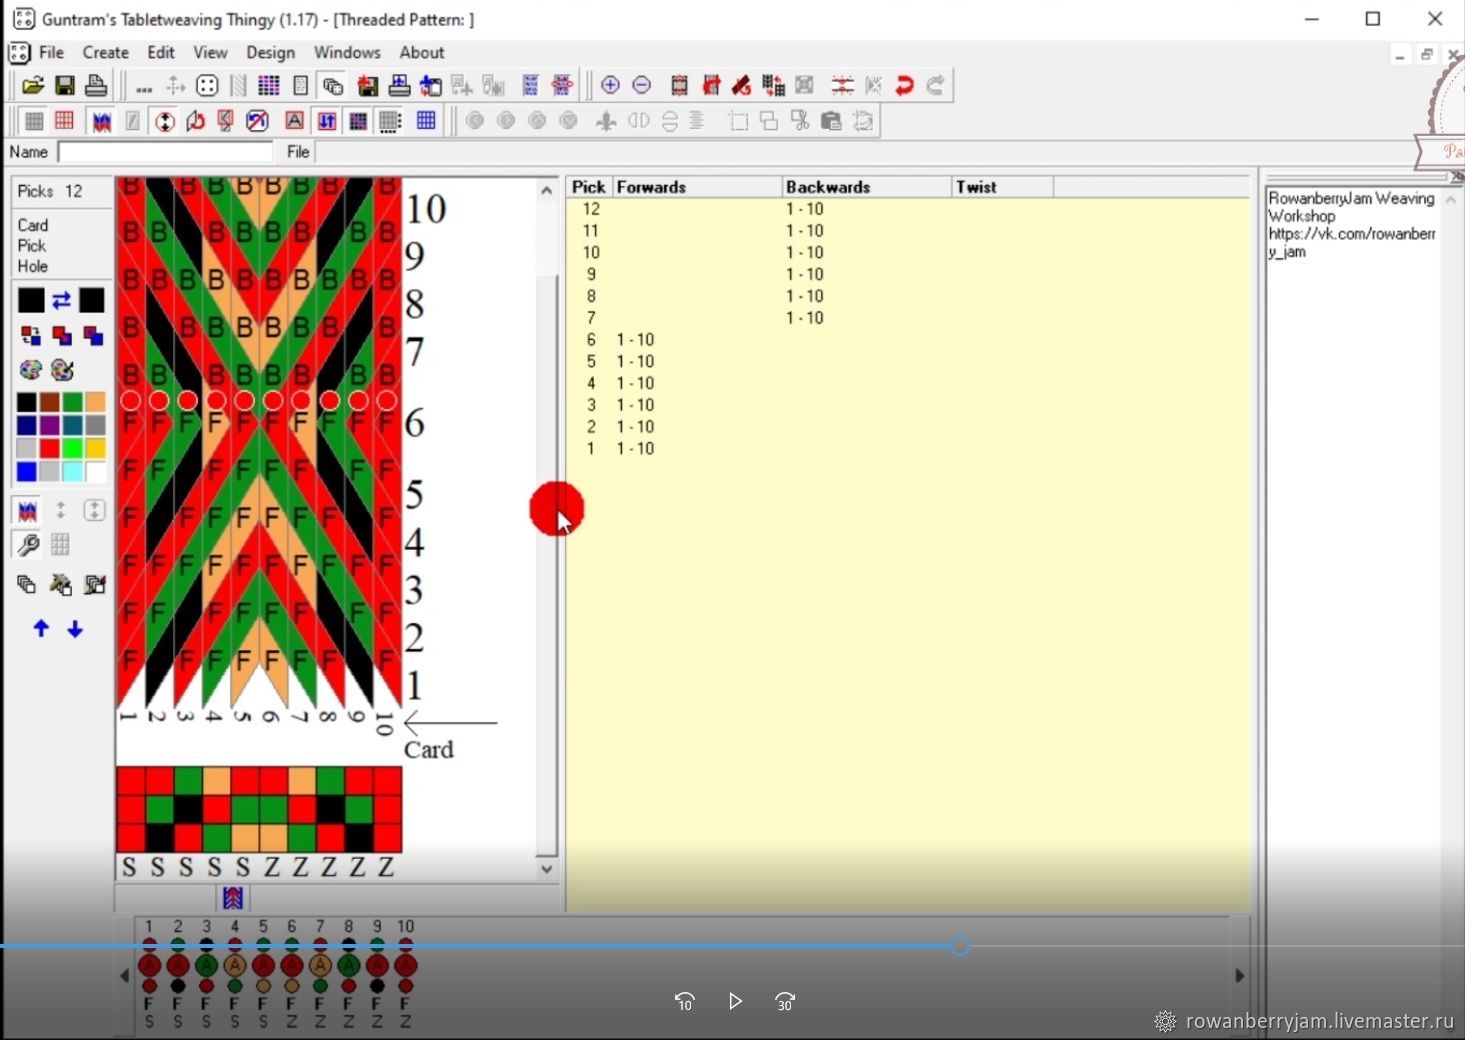Click the small pattern icon below the threading chart

[x=233, y=898]
